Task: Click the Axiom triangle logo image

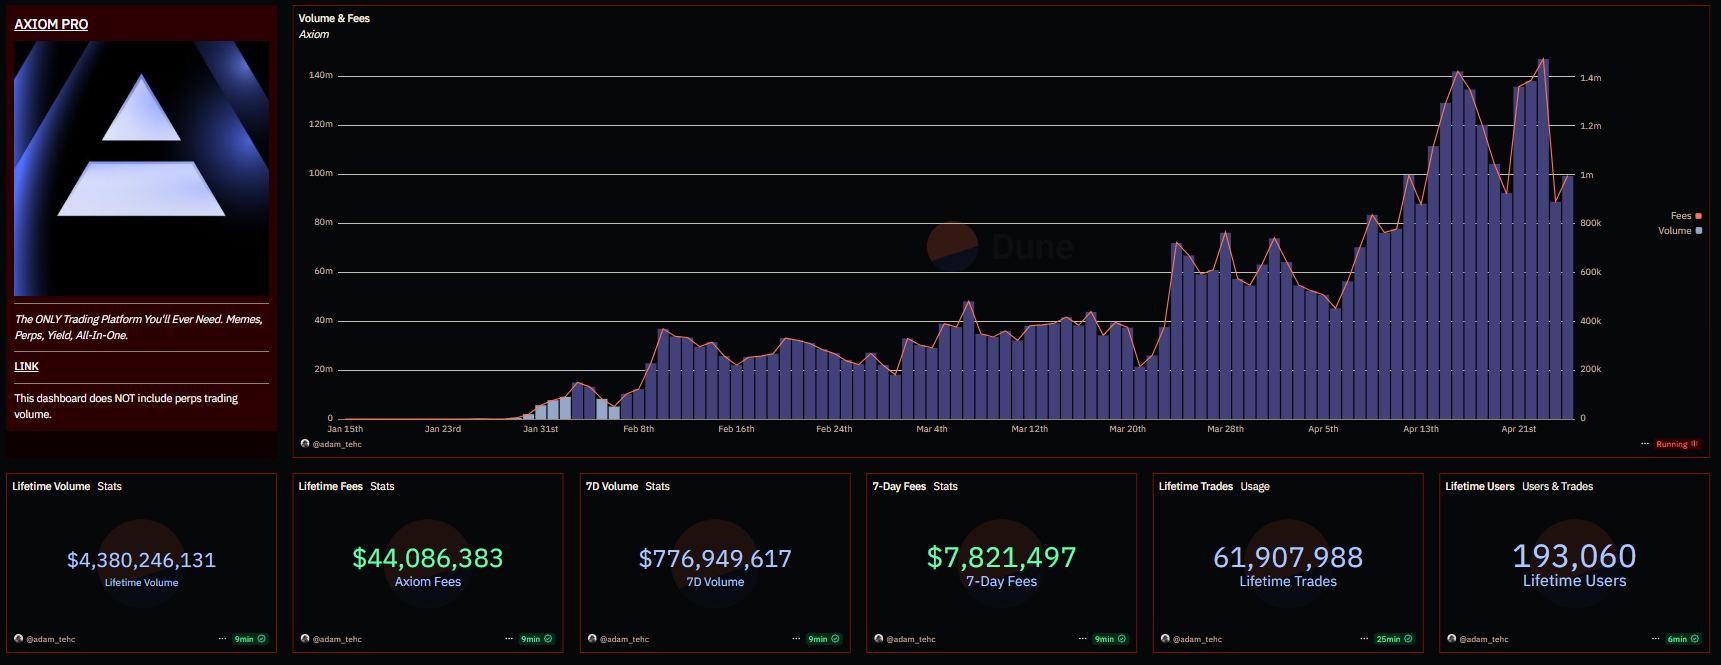Action: click(141, 168)
